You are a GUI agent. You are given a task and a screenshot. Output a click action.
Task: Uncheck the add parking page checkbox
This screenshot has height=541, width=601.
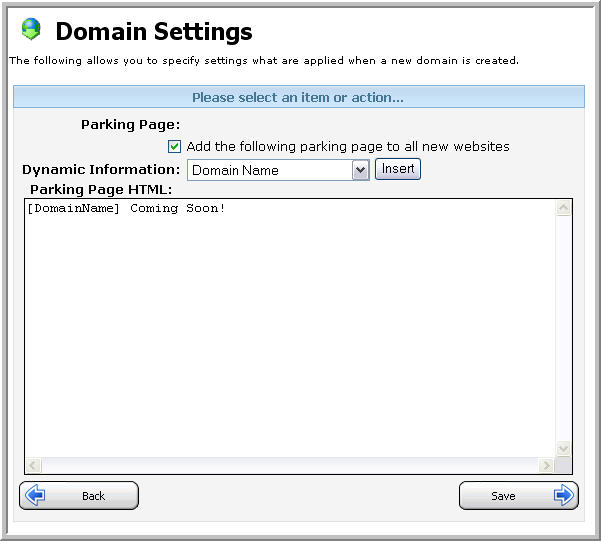click(x=174, y=146)
